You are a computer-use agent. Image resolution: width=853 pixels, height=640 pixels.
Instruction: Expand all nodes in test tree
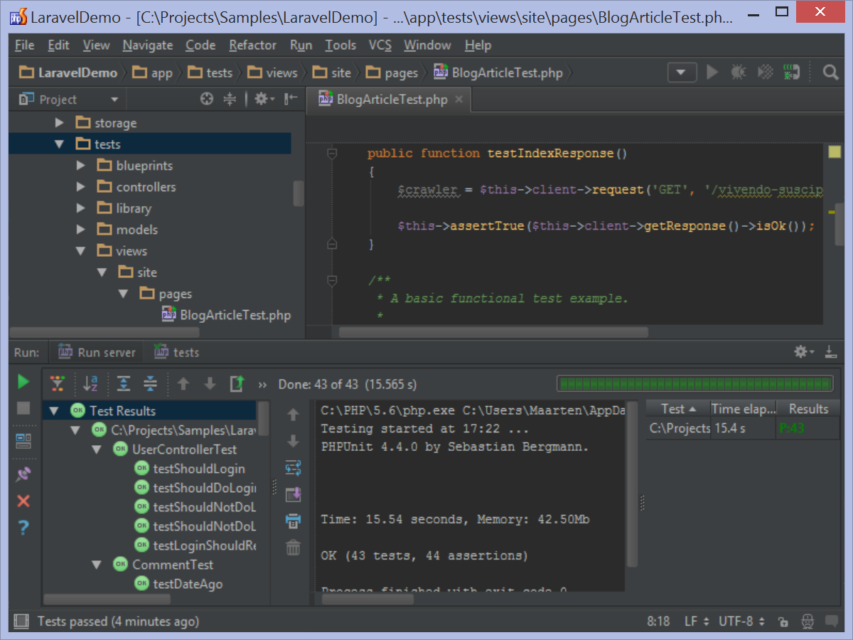(124, 382)
